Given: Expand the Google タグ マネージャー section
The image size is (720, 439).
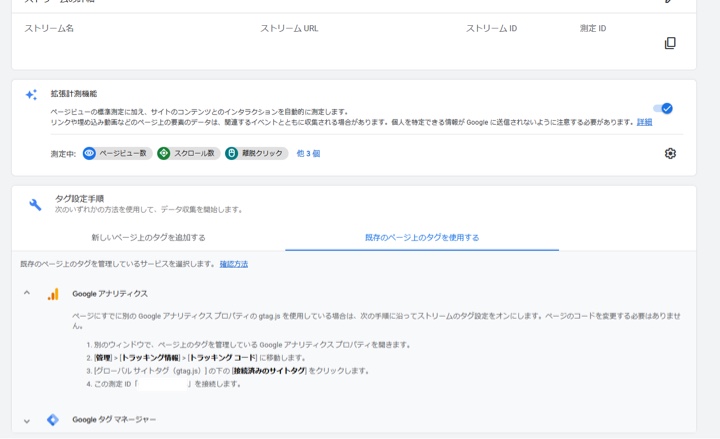Looking at the screenshot, I should 27,421.
